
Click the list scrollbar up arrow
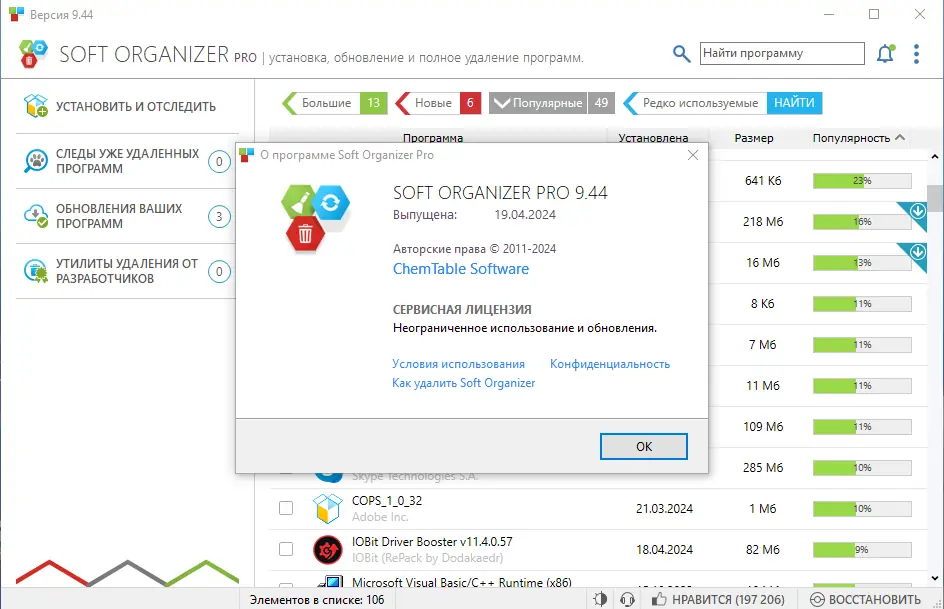click(x=935, y=156)
